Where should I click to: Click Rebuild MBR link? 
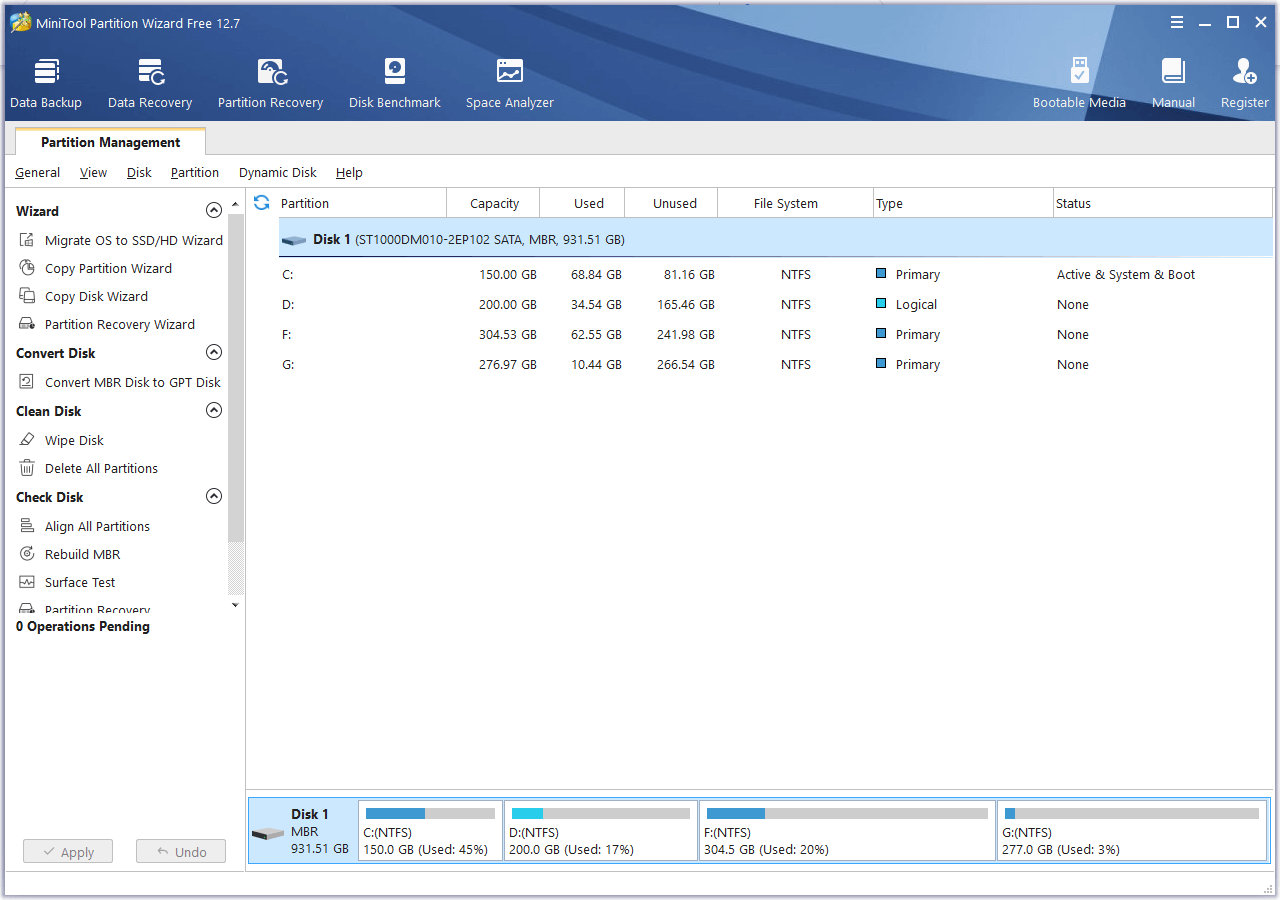point(82,554)
